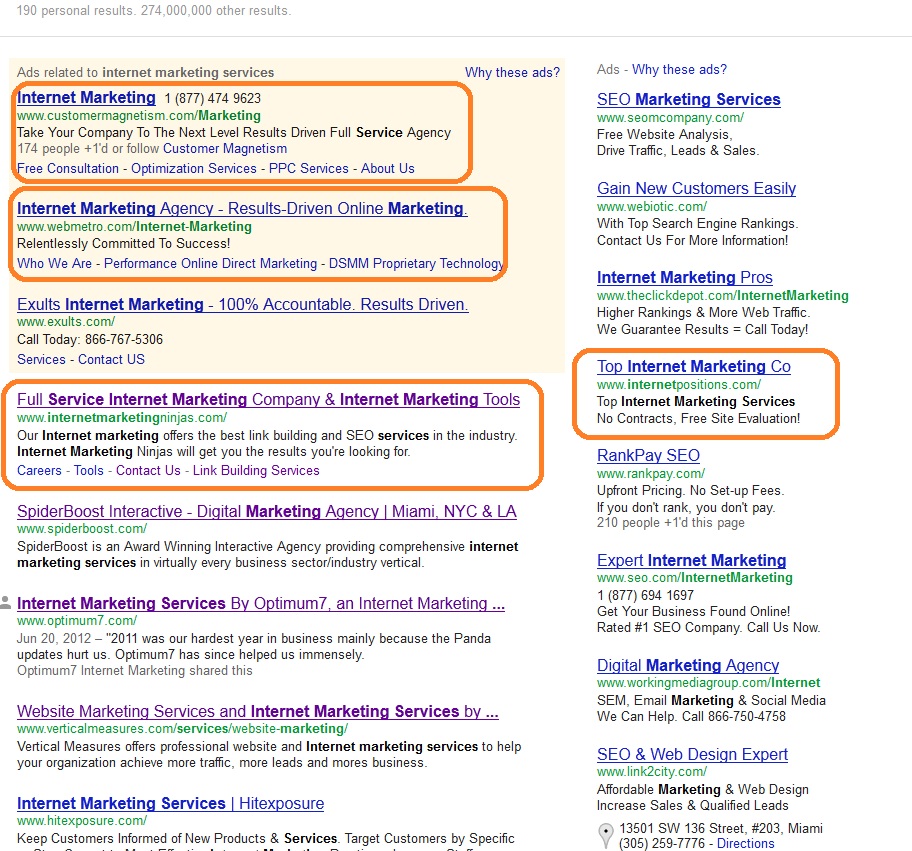Open the RankPay SEO sidebar ad
This screenshot has height=851, width=912.
(648, 455)
